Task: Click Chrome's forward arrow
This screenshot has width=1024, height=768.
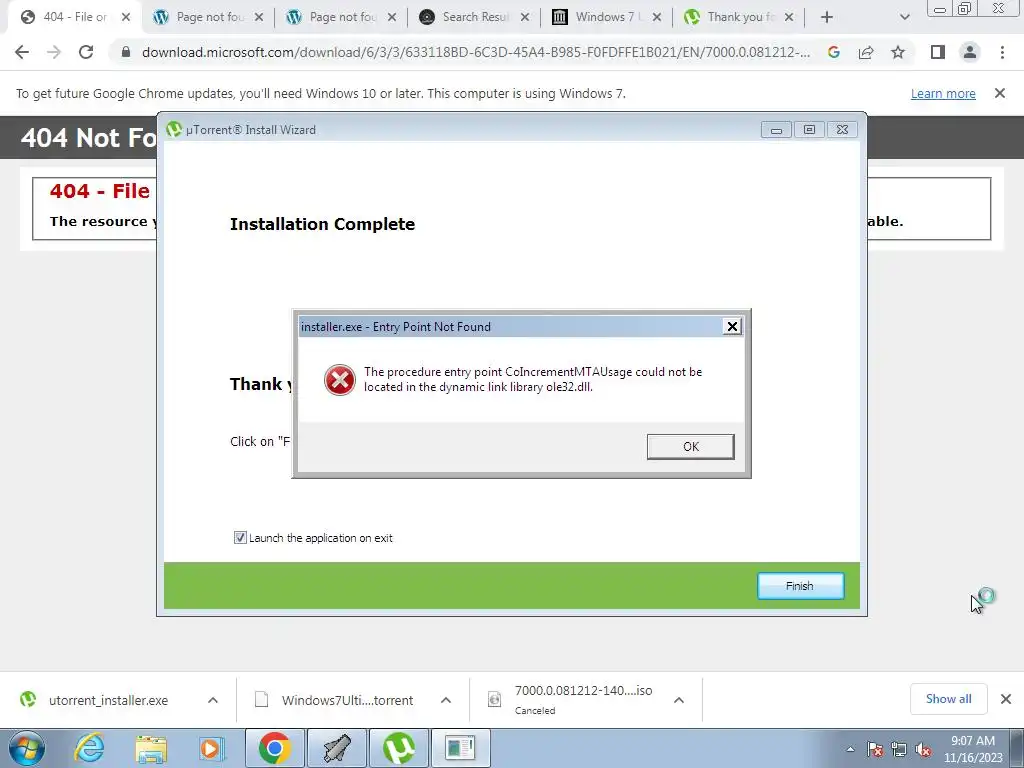Action: [x=54, y=52]
